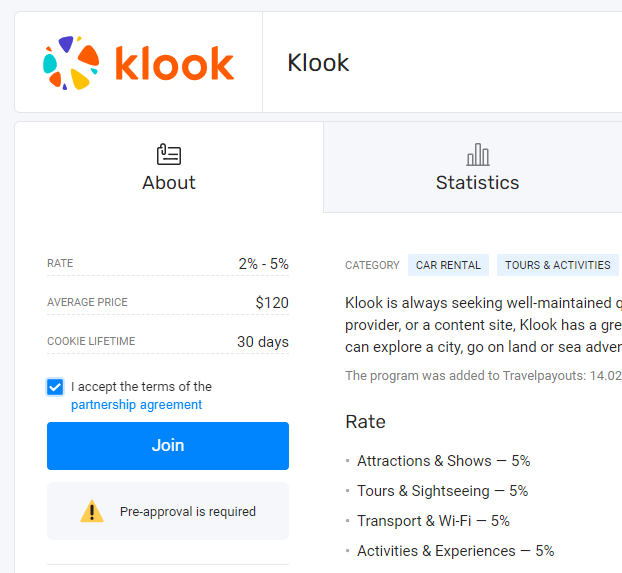This screenshot has height=573, width=622.
Task: Click the yellow warning triangle icon
Action: click(x=92, y=511)
